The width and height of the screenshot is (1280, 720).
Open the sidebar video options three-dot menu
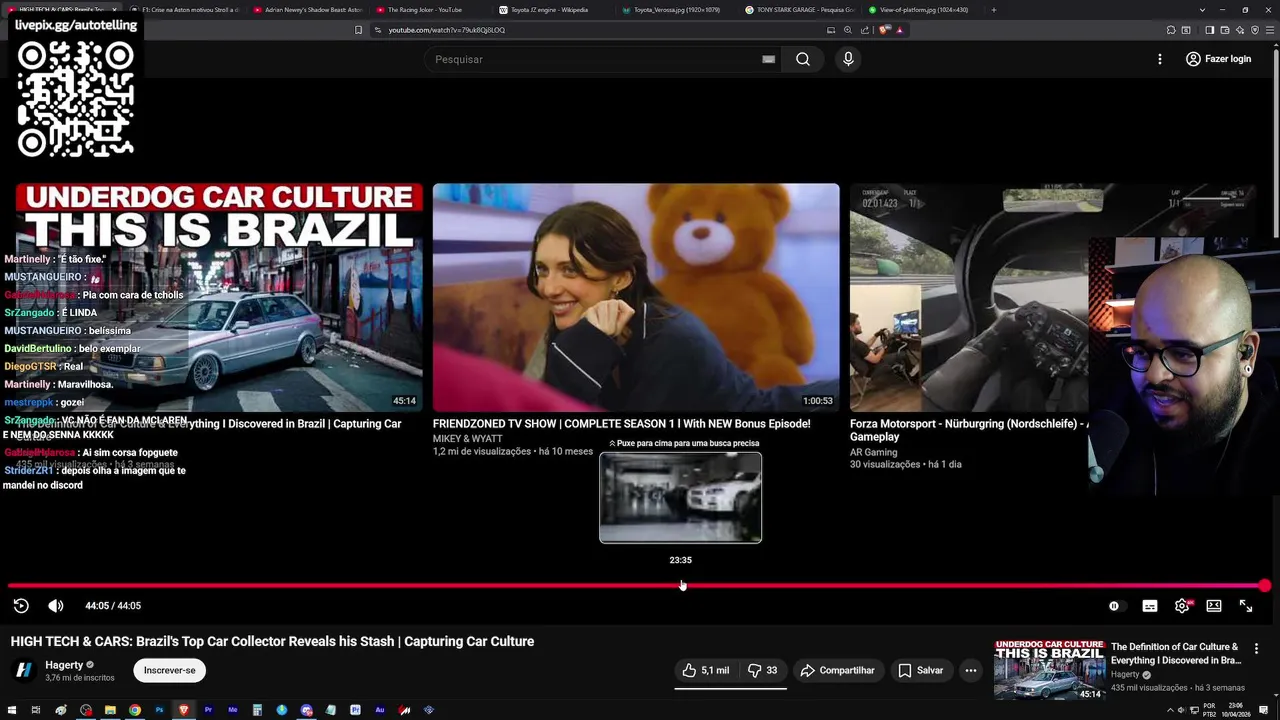coord(1256,648)
